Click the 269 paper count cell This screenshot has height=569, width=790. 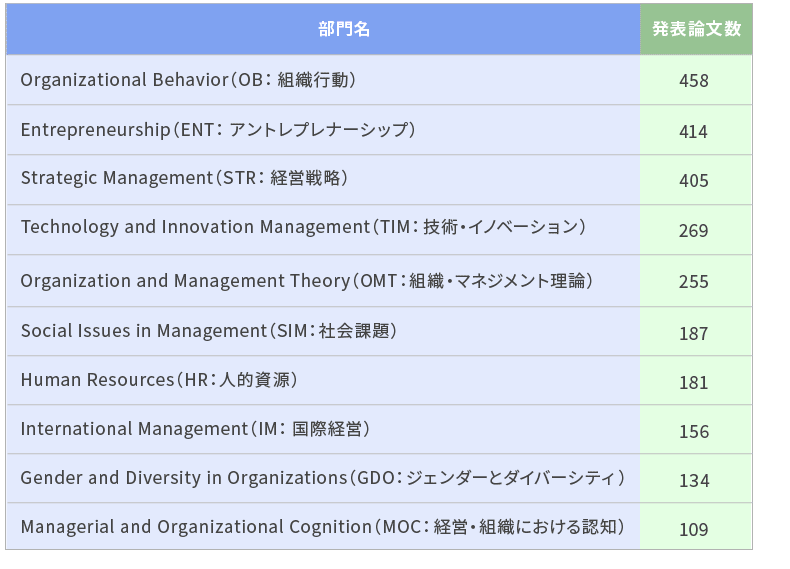[696, 230]
